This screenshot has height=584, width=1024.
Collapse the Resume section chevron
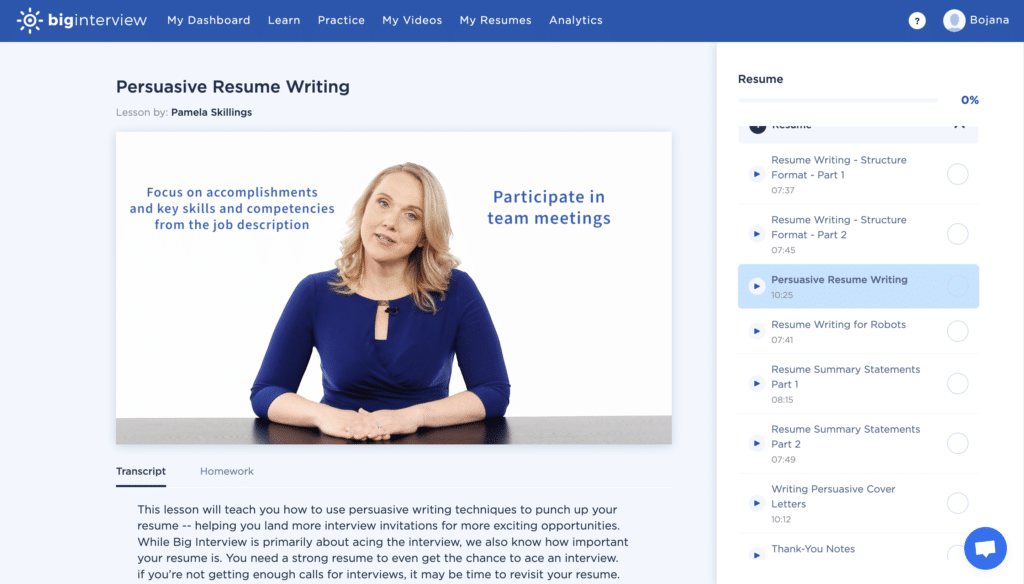pyautogui.click(x=959, y=127)
